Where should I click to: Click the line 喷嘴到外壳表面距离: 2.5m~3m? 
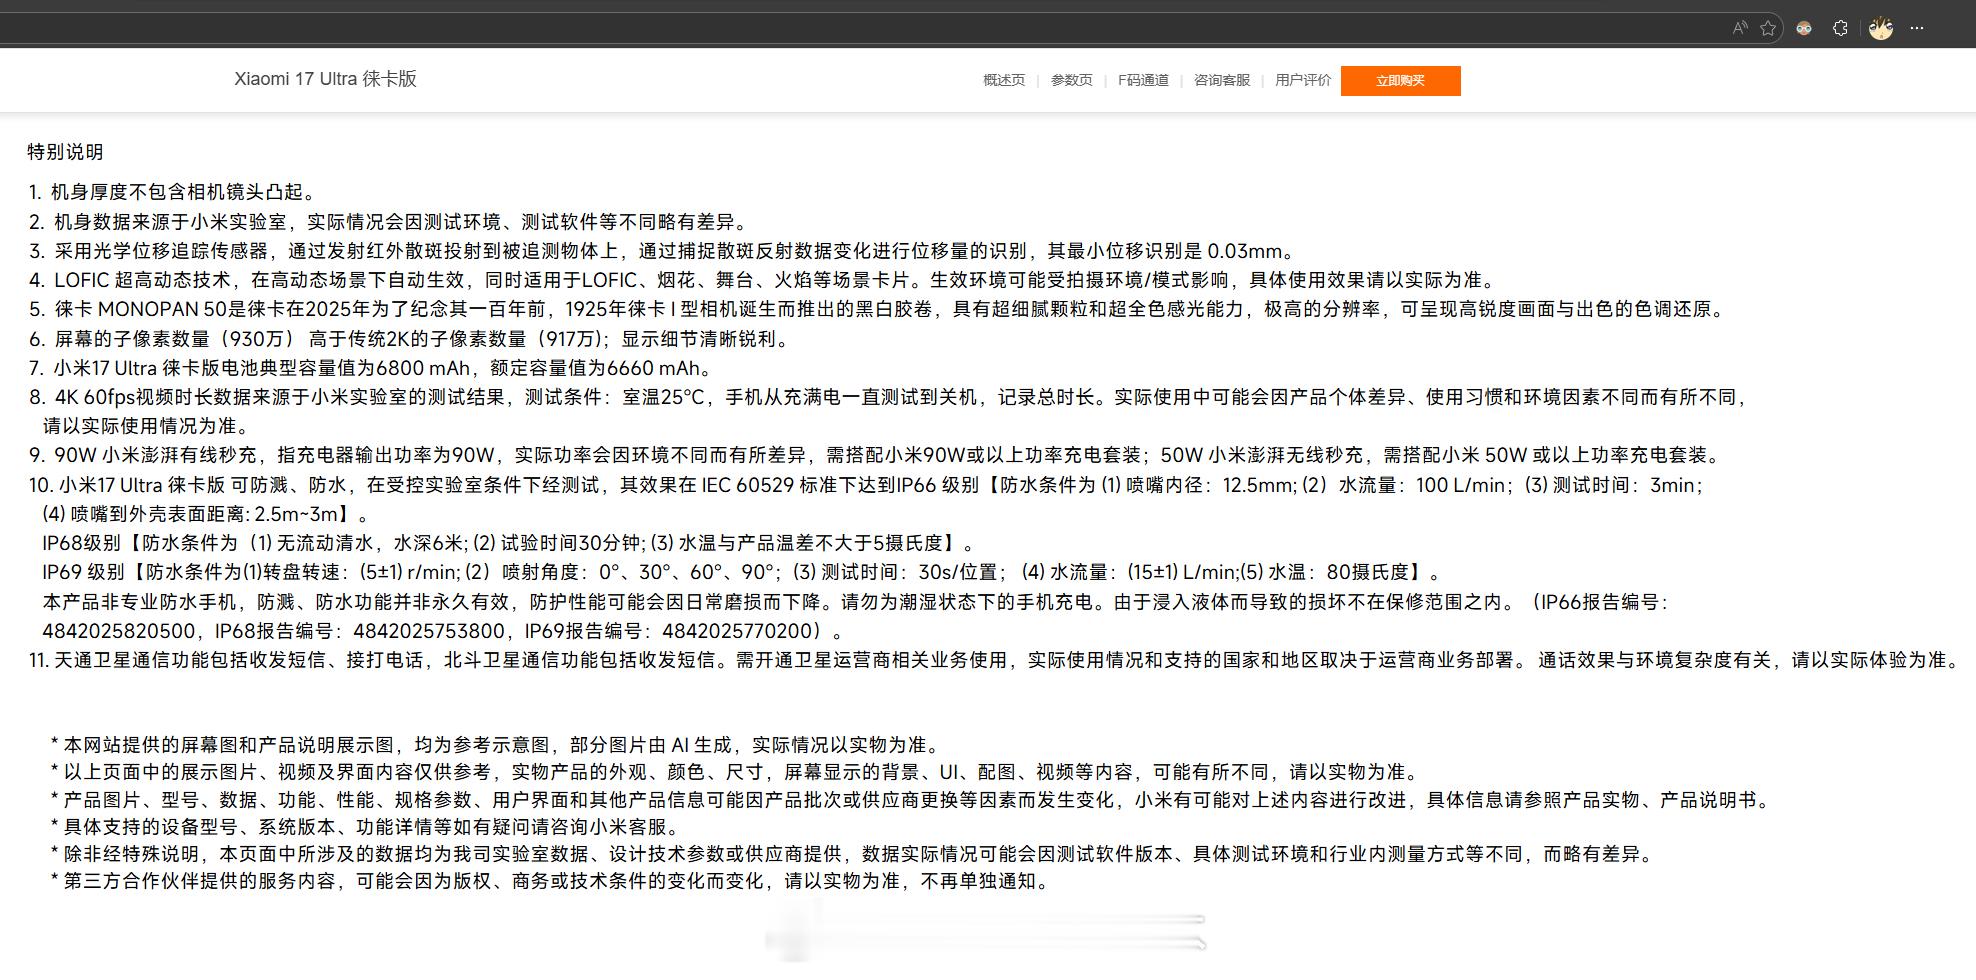[206, 514]
